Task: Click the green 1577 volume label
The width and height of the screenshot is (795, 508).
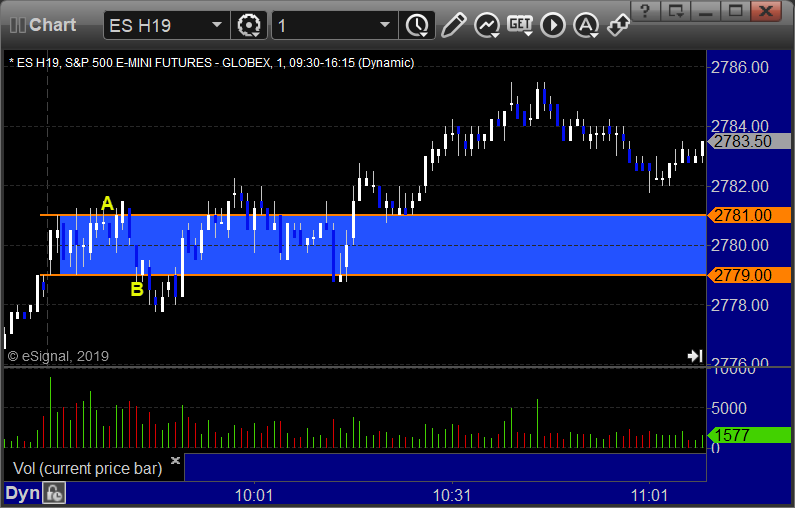Action: coord(749,434)
